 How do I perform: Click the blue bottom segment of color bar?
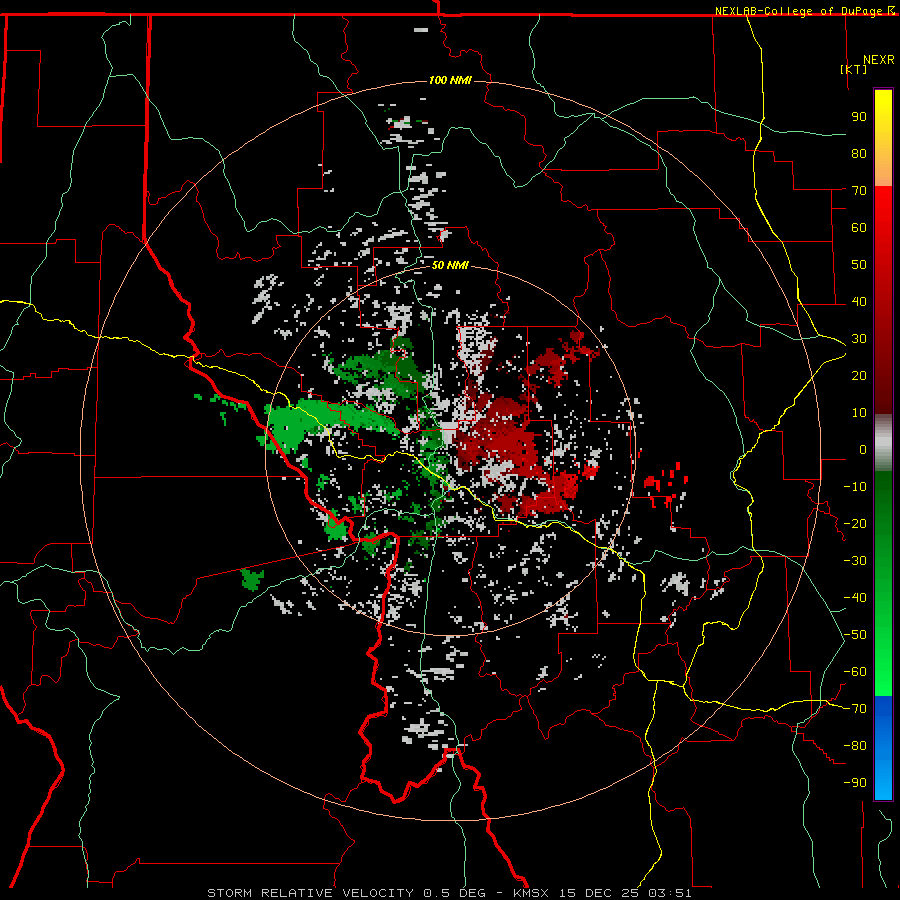pyautogui.click(x=883, y=748)
